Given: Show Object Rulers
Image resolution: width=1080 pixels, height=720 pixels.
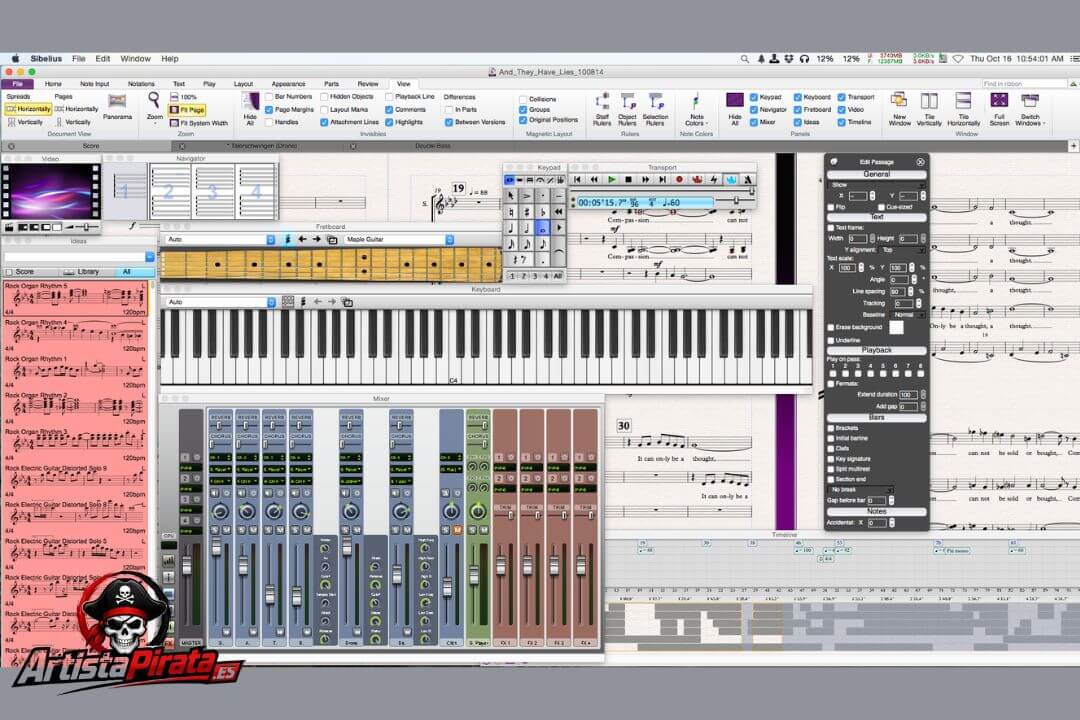Looking at the screenshot, I should coord(627,109).
